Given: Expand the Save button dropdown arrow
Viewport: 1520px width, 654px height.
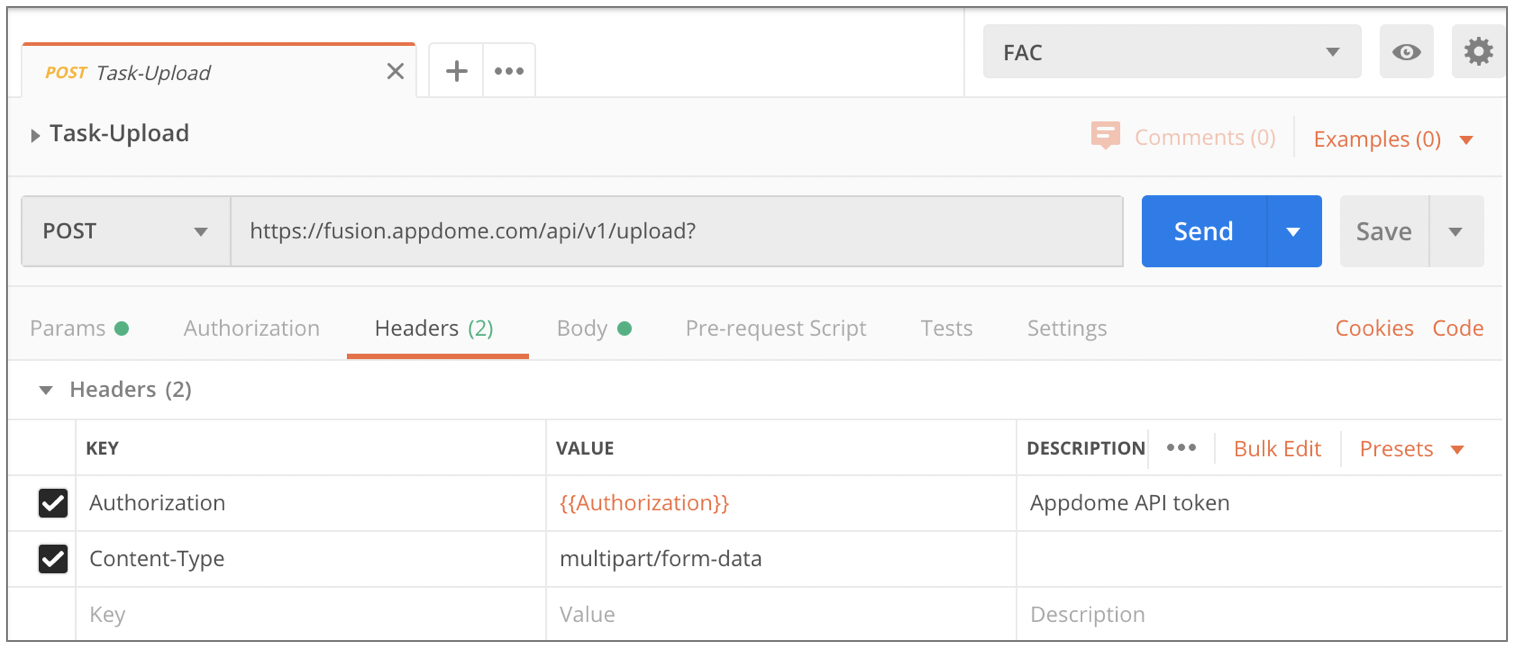Looking at the screenshot, I should [1455, 232].
